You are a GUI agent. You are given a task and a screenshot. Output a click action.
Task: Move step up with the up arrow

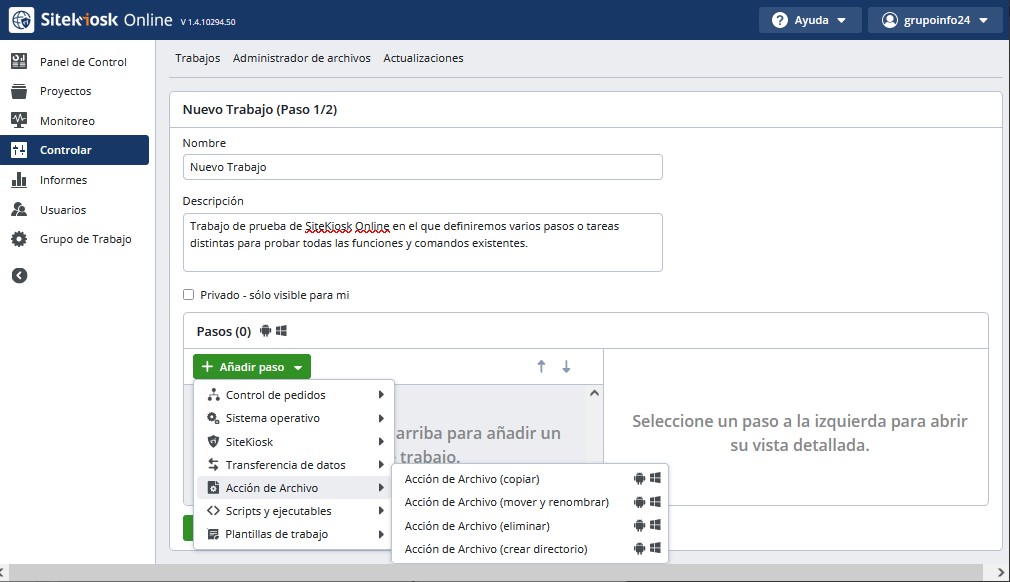point(541,367)
